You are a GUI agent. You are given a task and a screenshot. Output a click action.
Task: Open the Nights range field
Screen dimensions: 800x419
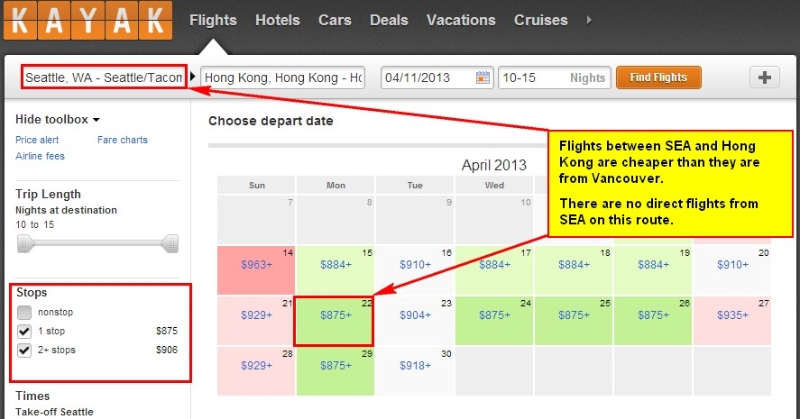point(554,78)
